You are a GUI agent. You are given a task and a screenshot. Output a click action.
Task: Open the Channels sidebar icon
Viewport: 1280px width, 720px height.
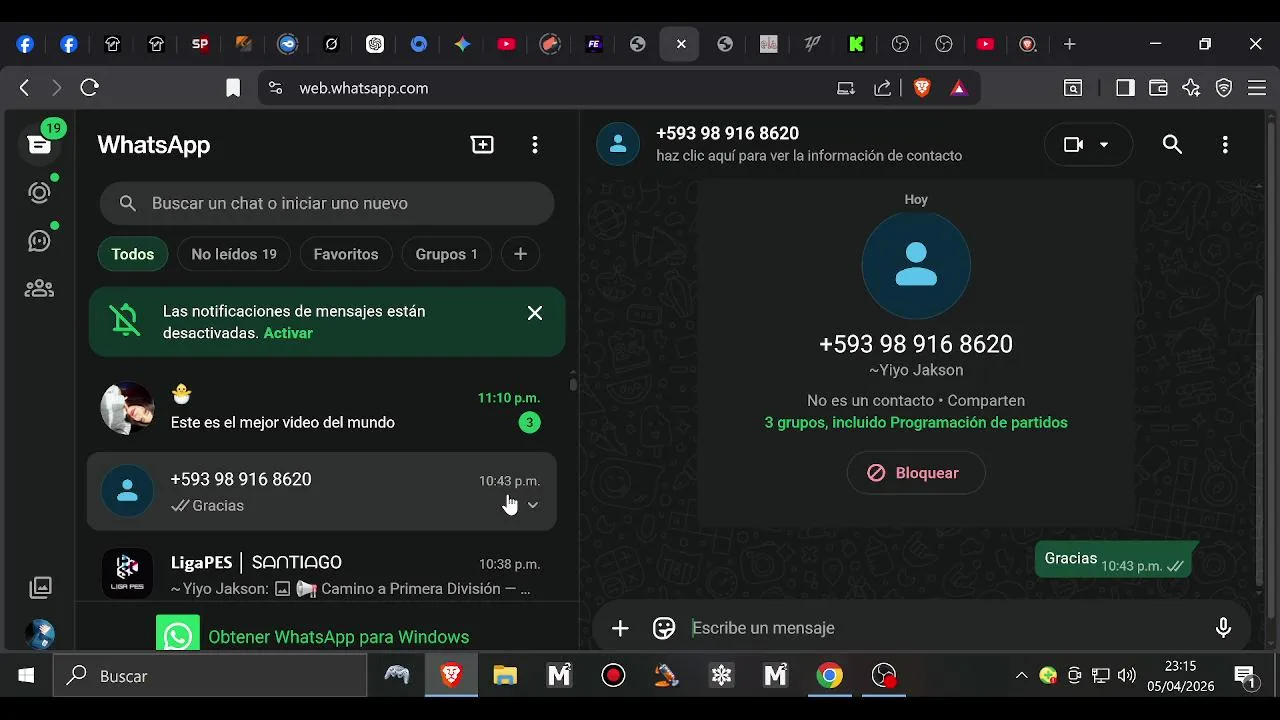pyautogui.click(x=40, y=240)
